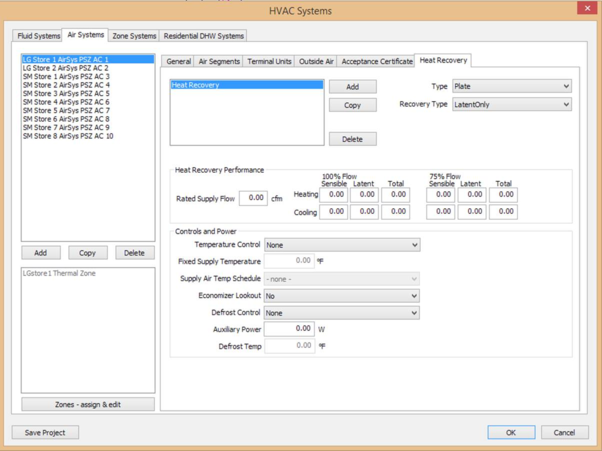Expand the Defrost Control dropdown
The height and width of the screenshot is (451, 602).
click(x=341, y=313)
